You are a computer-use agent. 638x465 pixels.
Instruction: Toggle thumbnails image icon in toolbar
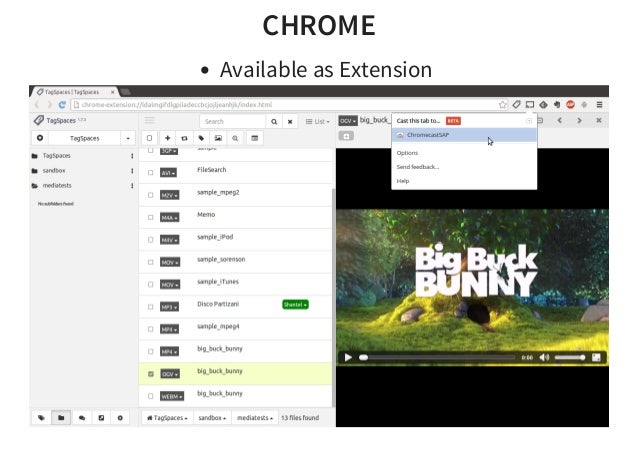point(218,138)
